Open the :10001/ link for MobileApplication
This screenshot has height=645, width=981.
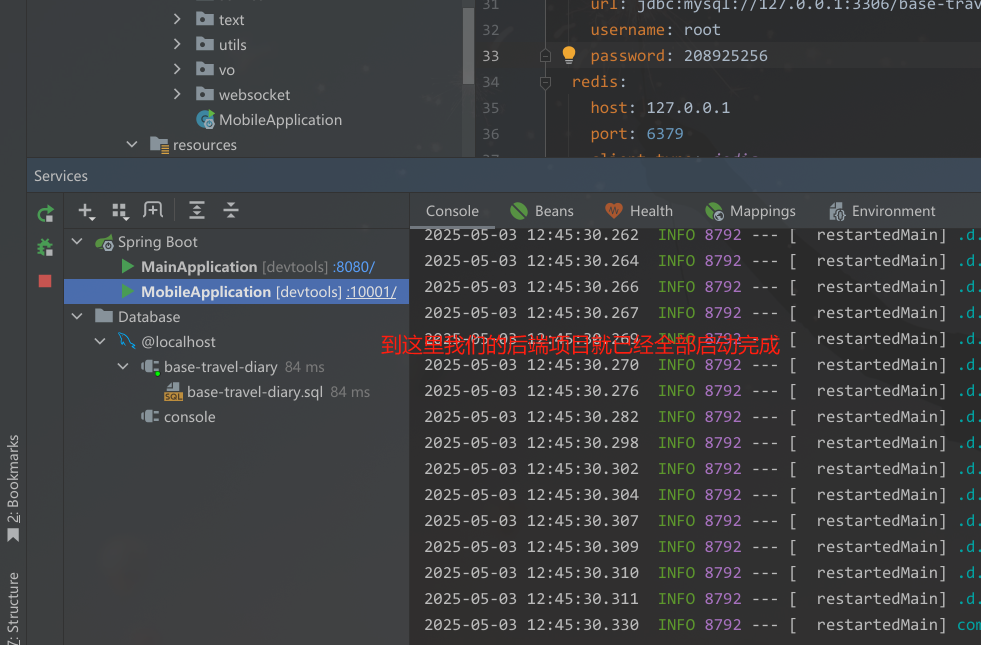click(371, 292)
